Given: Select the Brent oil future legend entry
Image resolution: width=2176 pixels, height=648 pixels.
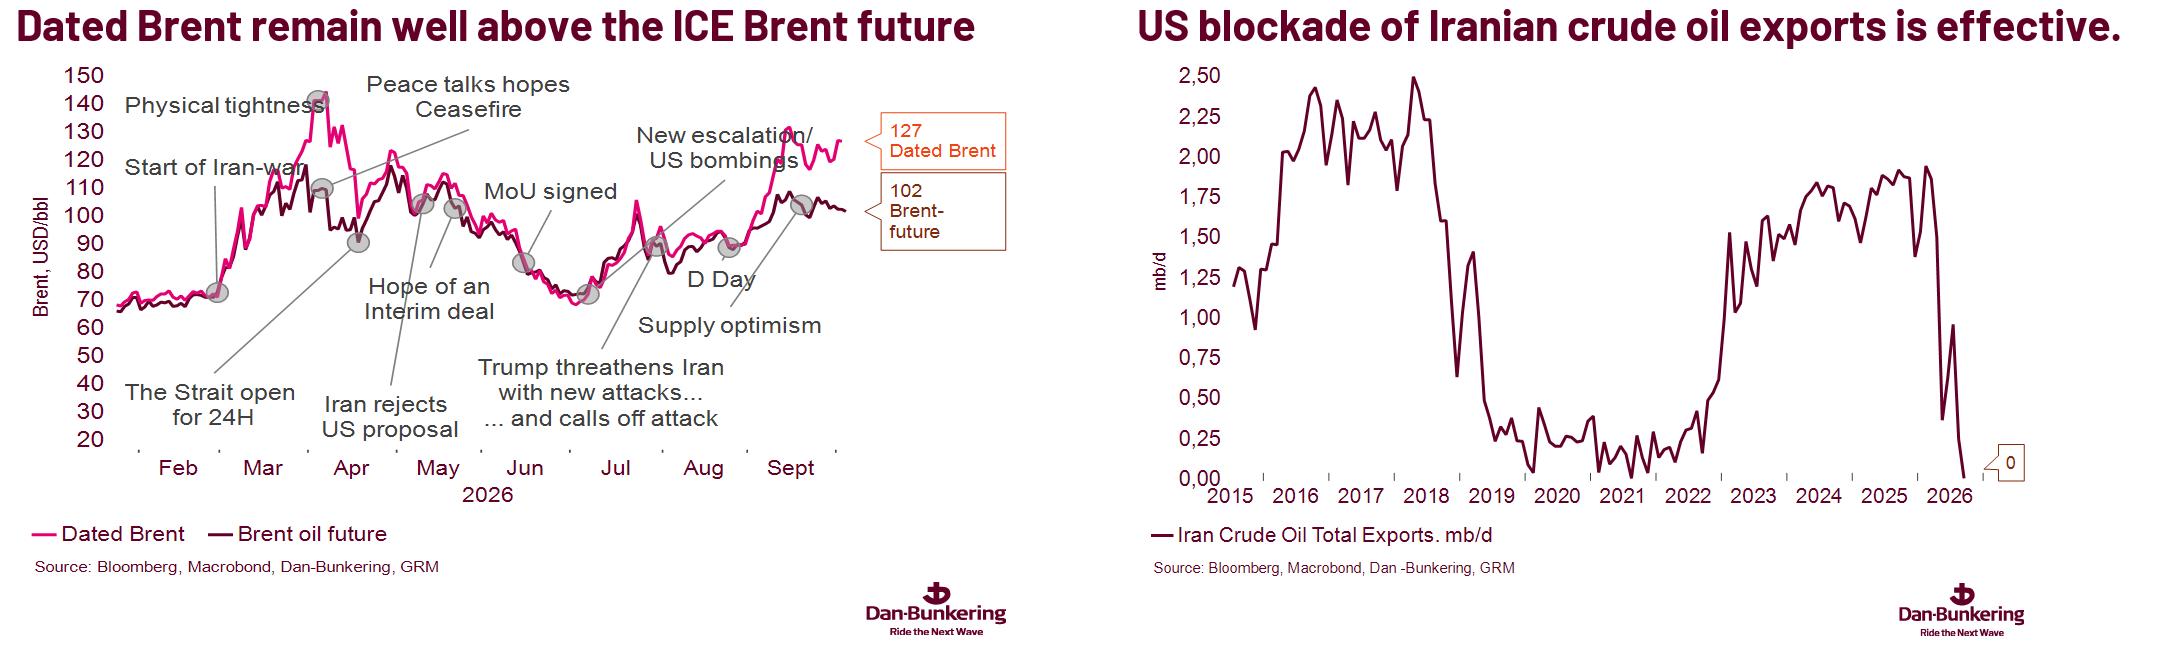Looking at the screenshot, I should [298, 534].
